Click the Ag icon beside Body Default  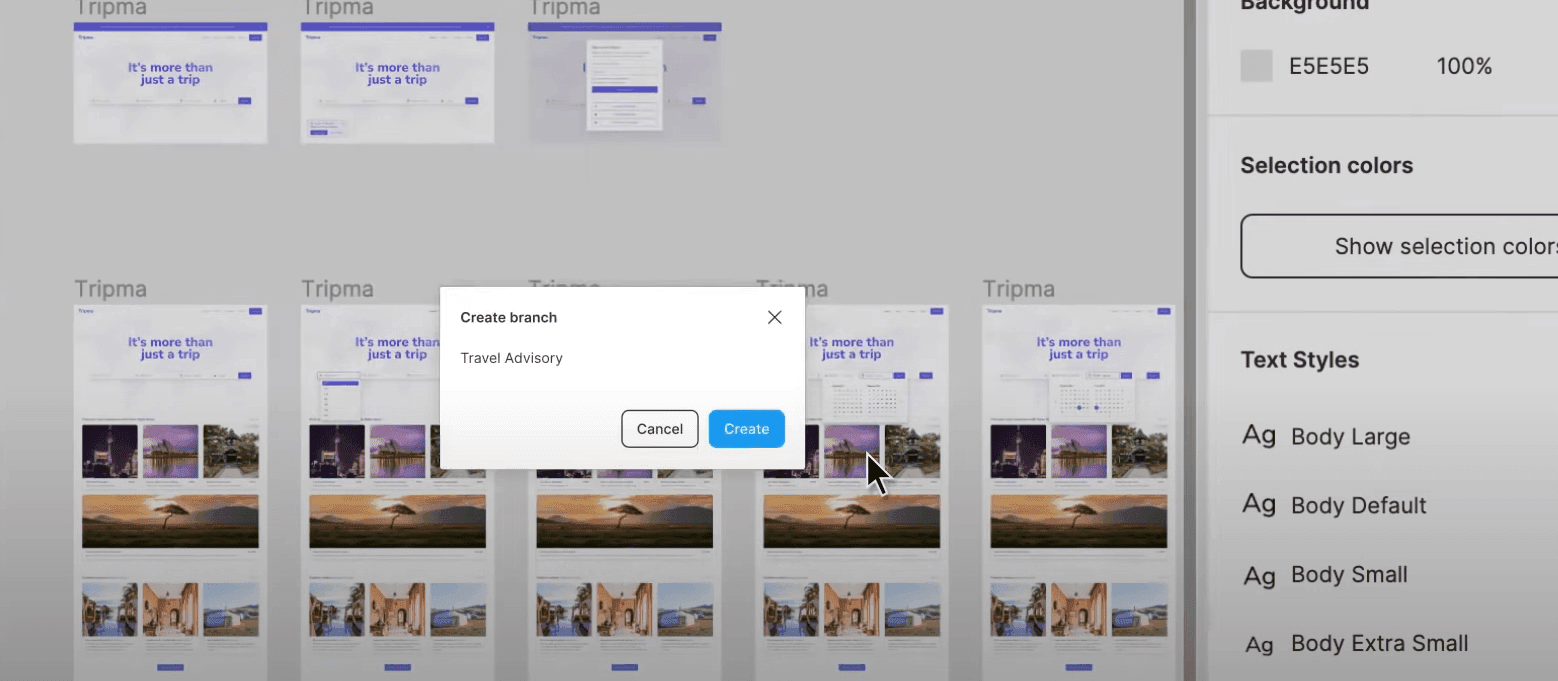pos(1259,505)
